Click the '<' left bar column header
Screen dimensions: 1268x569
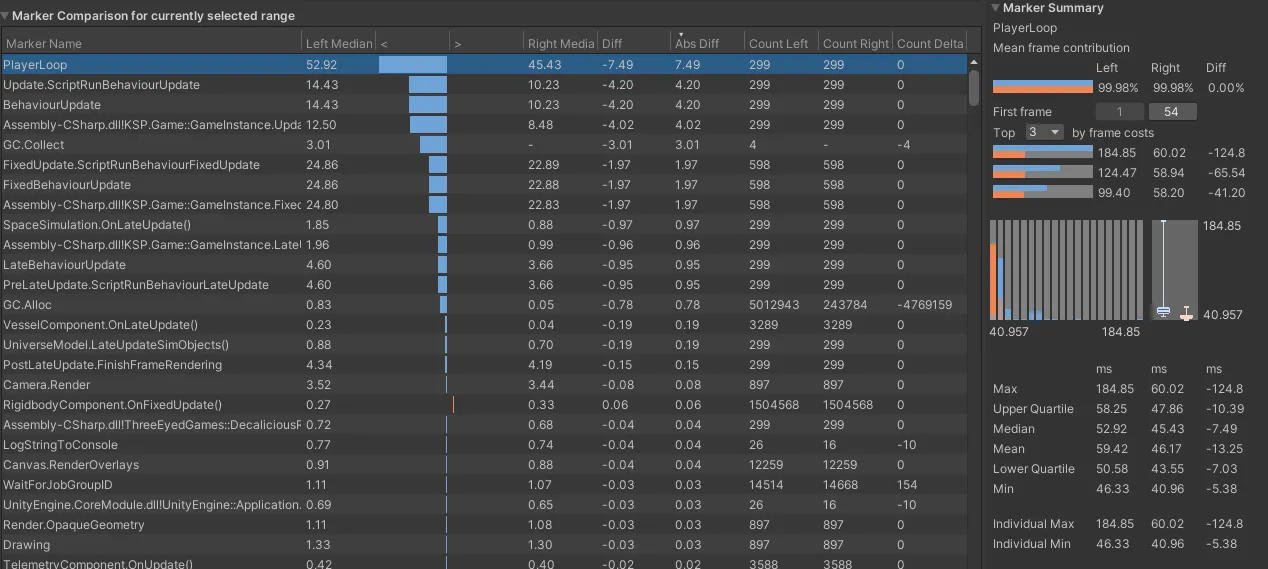pos(412,43)
